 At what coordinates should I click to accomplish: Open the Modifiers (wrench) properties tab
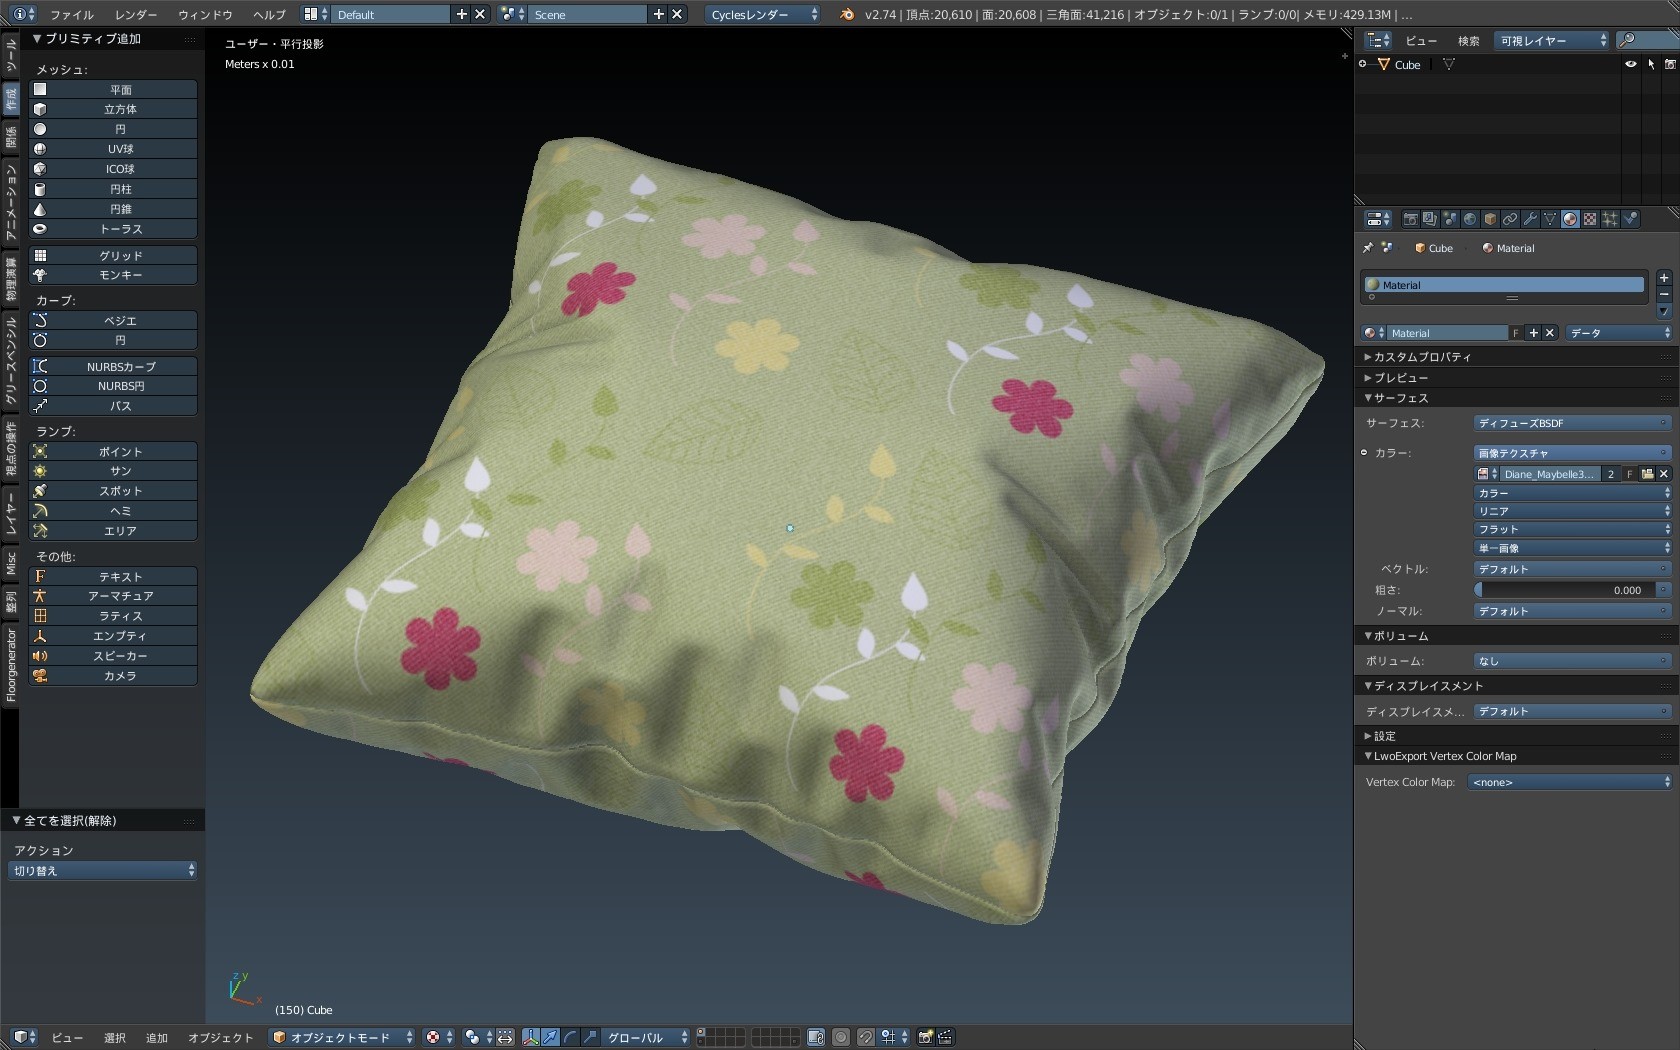pyautogui.click(x=1530, y=219)
